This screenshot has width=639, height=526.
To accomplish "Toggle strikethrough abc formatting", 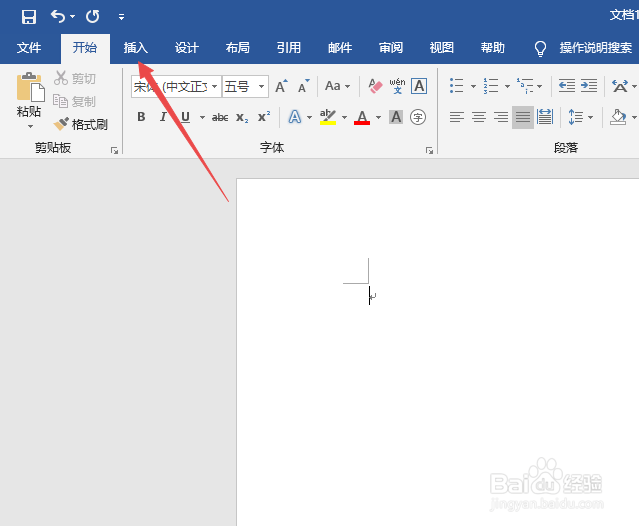I will (220, 118).
